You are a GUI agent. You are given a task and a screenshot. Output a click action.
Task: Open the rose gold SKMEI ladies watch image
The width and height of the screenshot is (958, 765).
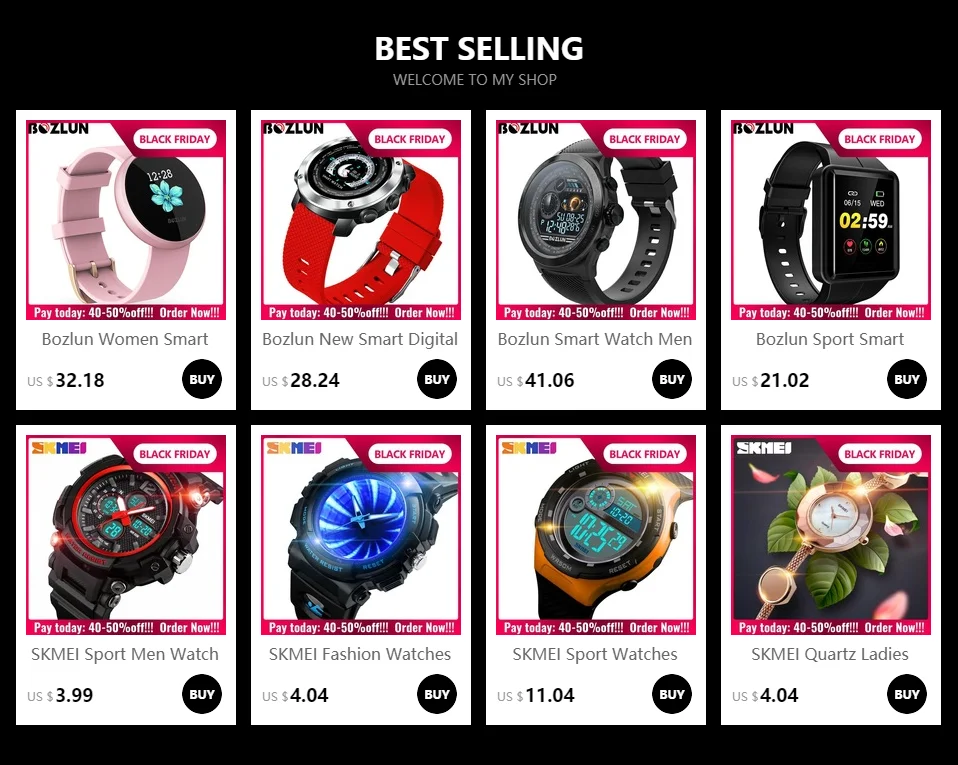pos(831,535)
